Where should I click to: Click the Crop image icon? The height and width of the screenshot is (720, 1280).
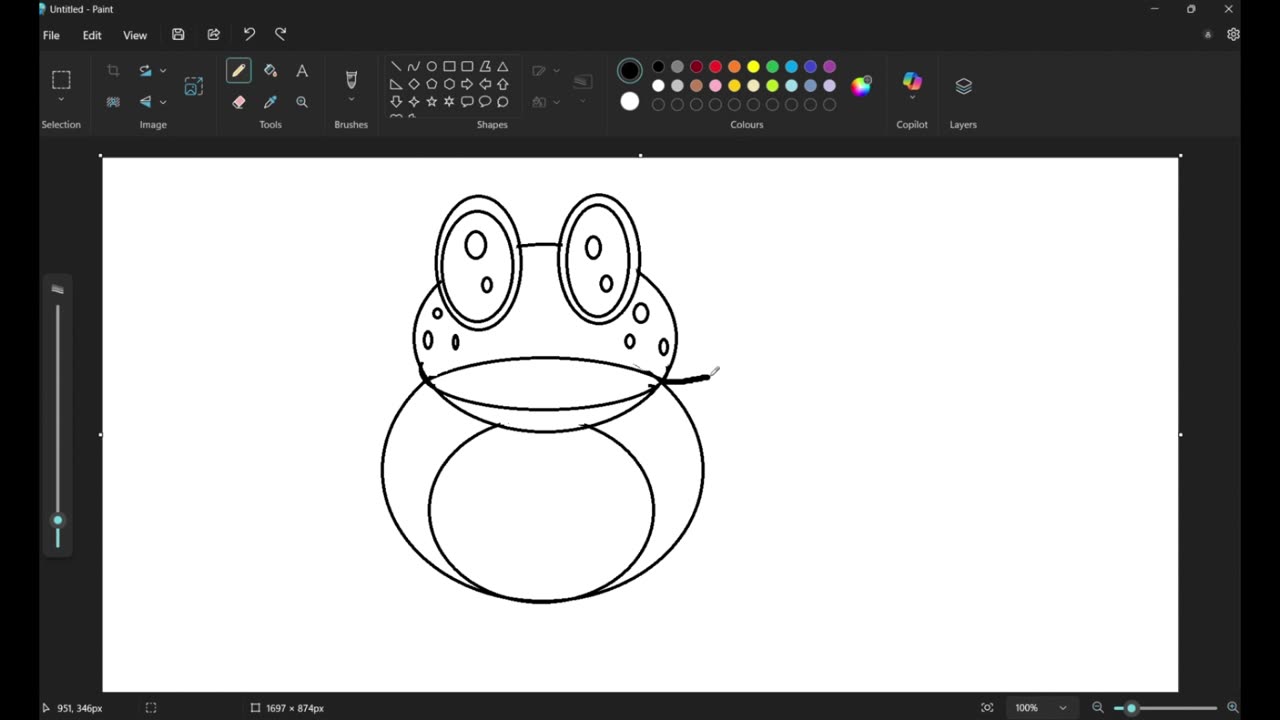tap(113, 71)
